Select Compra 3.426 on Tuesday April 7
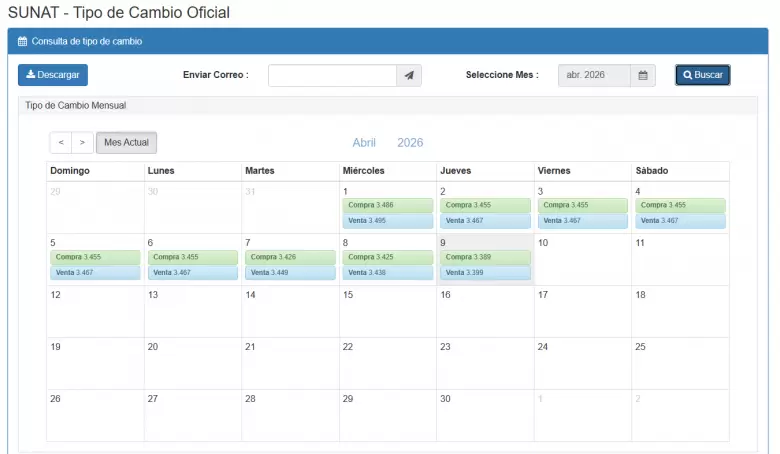The height and width of the screenshot is (454, 780). tap(290, 257)
